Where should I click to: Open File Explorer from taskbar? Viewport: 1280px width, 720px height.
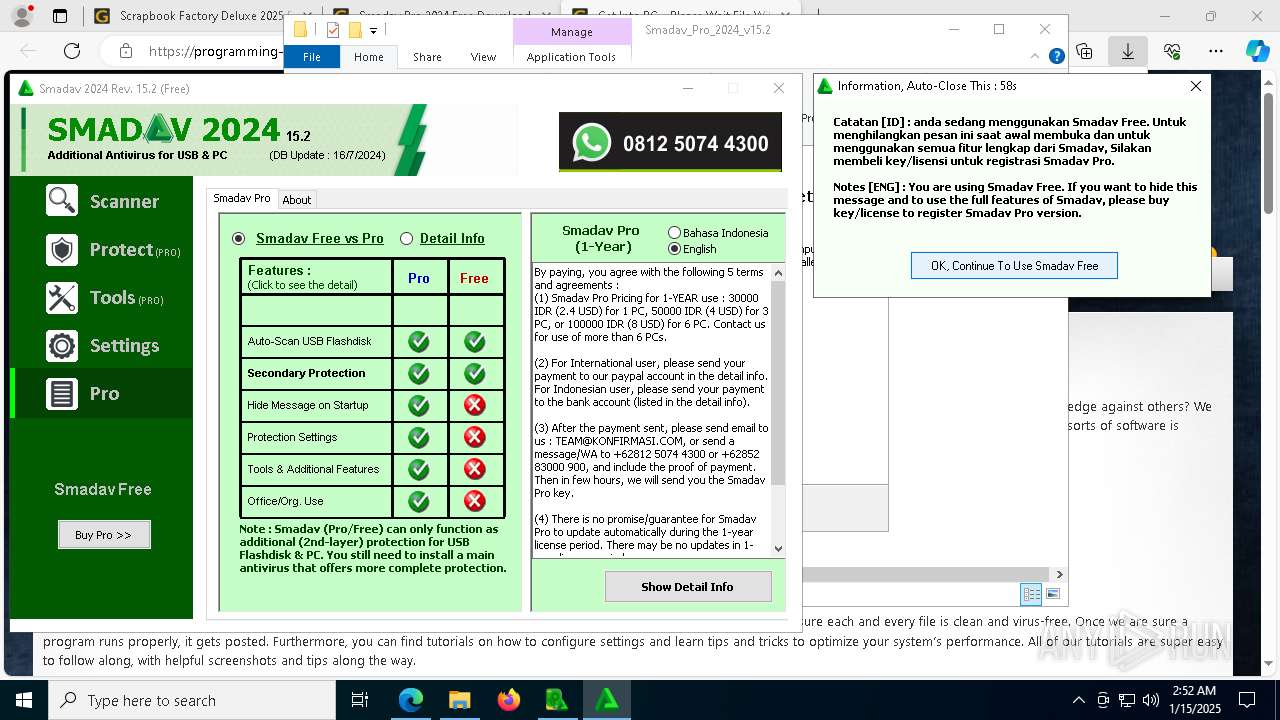point(459,700)
